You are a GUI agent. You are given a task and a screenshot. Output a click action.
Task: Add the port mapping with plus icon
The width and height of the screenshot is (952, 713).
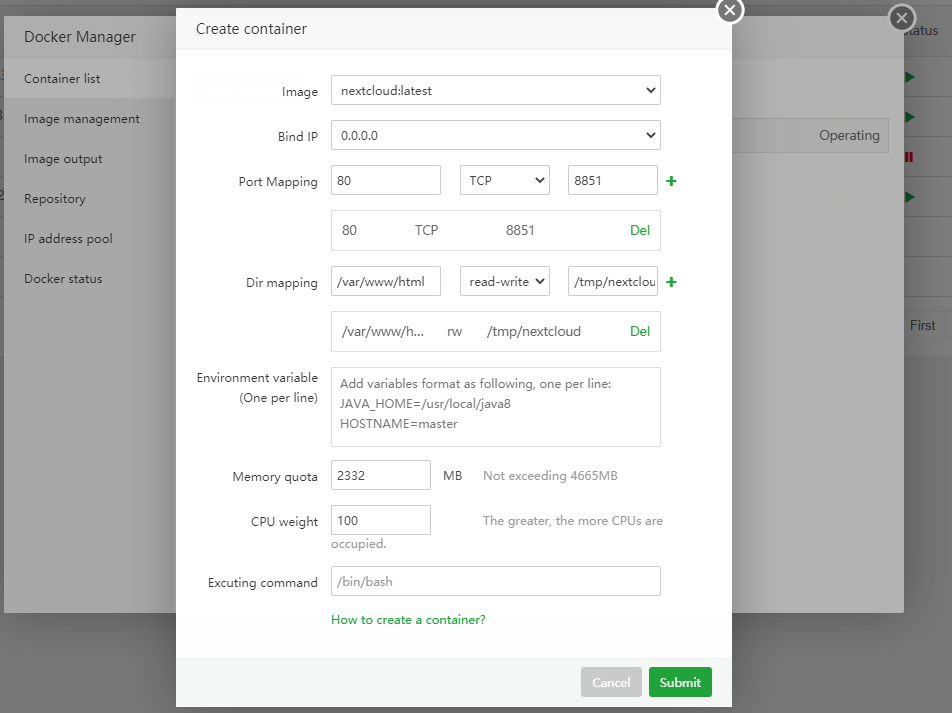click(671, 181)
